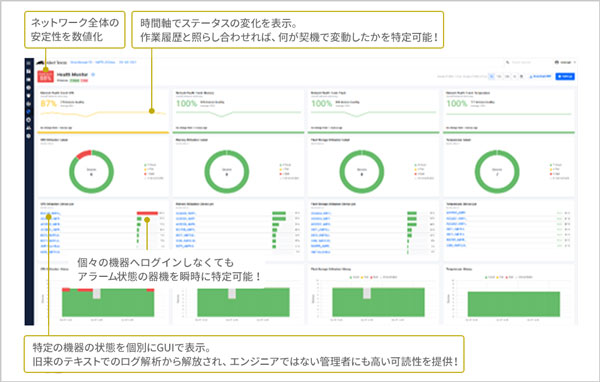Click the info icon beside Health Monitor title

pyautogui.click(x=93, y=74)
